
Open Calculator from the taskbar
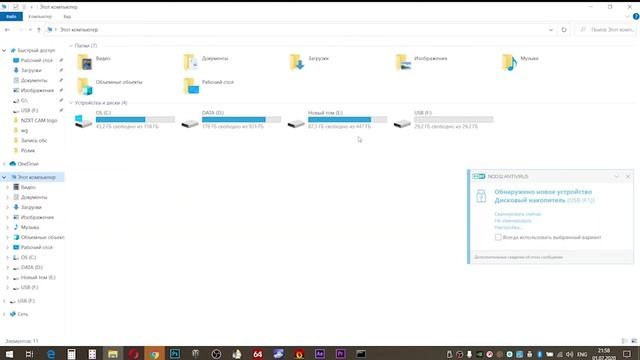click(71, 354)
